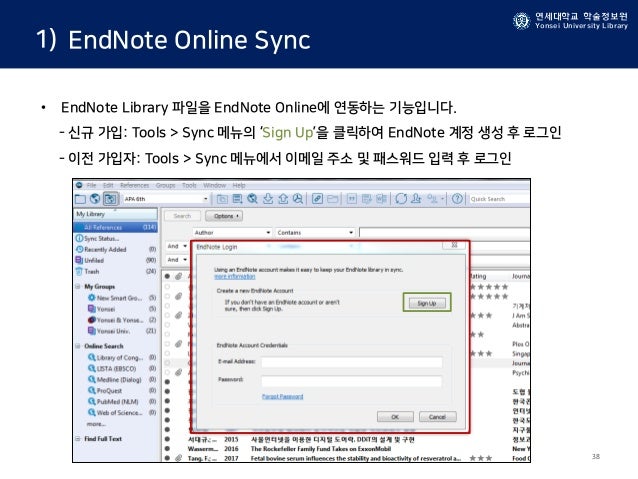Click the Sync Library circular-arrows icon

click(x=401, y=199)
